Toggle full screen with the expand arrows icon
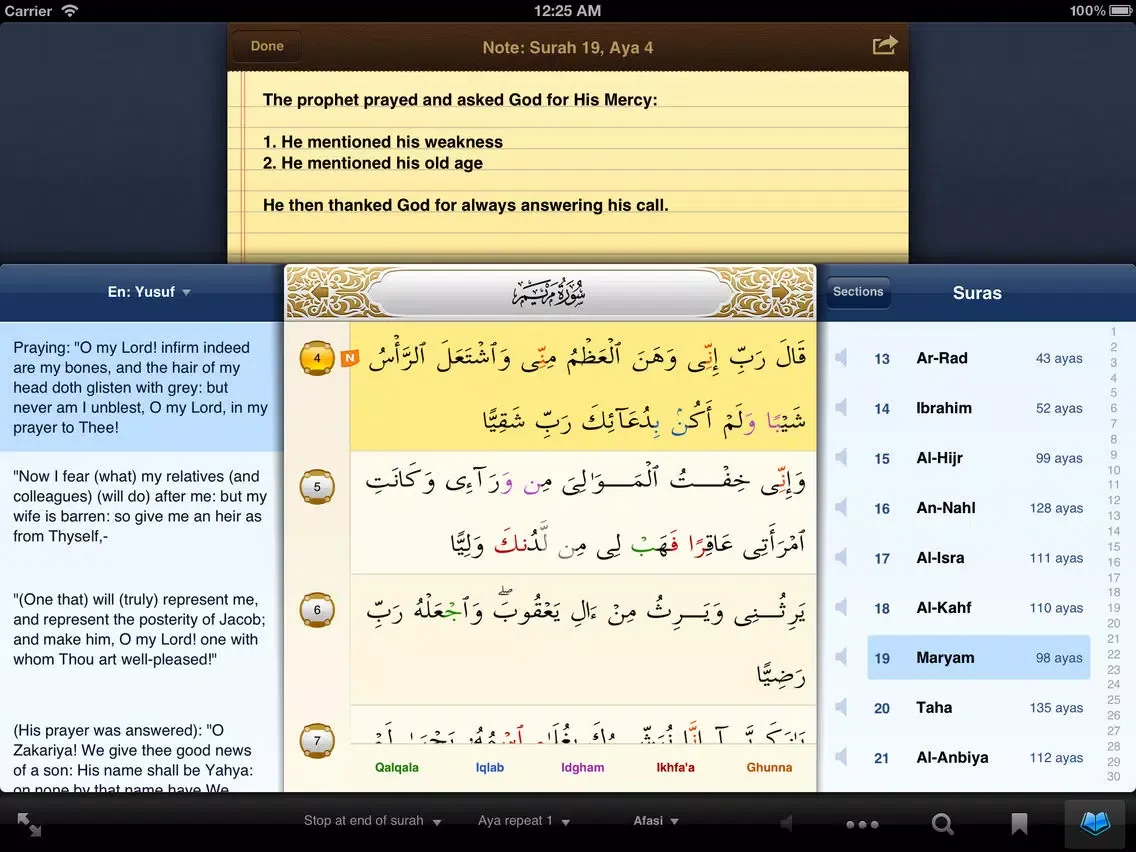Image resolution: width=1136 pixels, height=852 pixels. (29, 824)
